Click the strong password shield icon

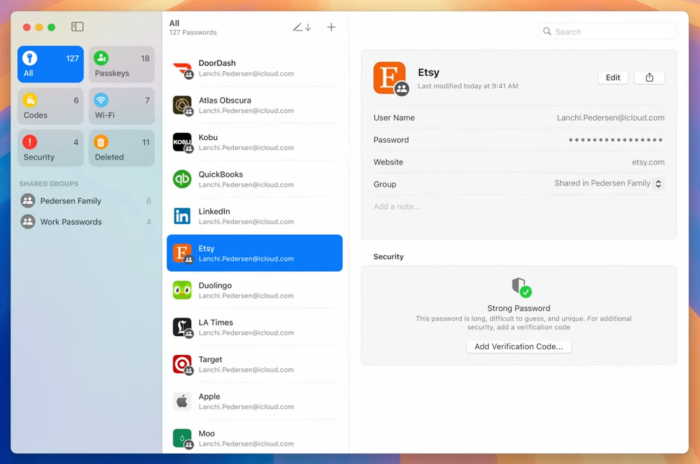point(521,287)
